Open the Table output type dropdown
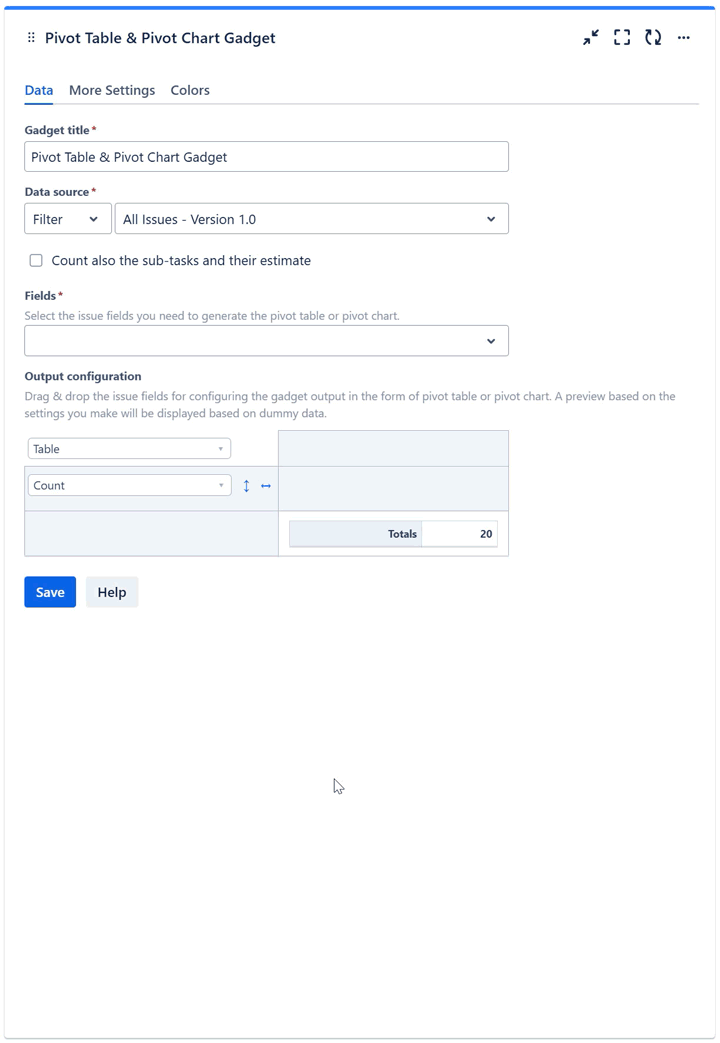 point(129,449)
